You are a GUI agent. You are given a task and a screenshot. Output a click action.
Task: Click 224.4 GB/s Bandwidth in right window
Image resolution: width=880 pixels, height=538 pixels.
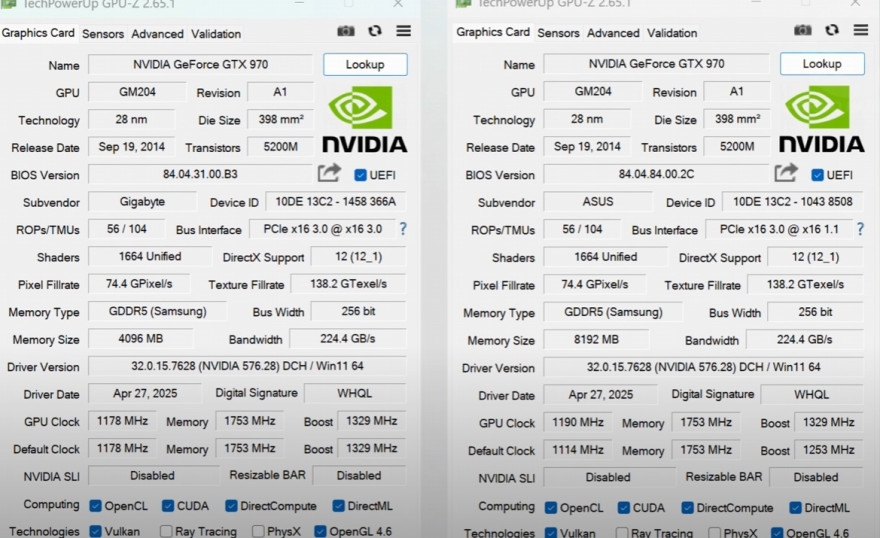805,339
